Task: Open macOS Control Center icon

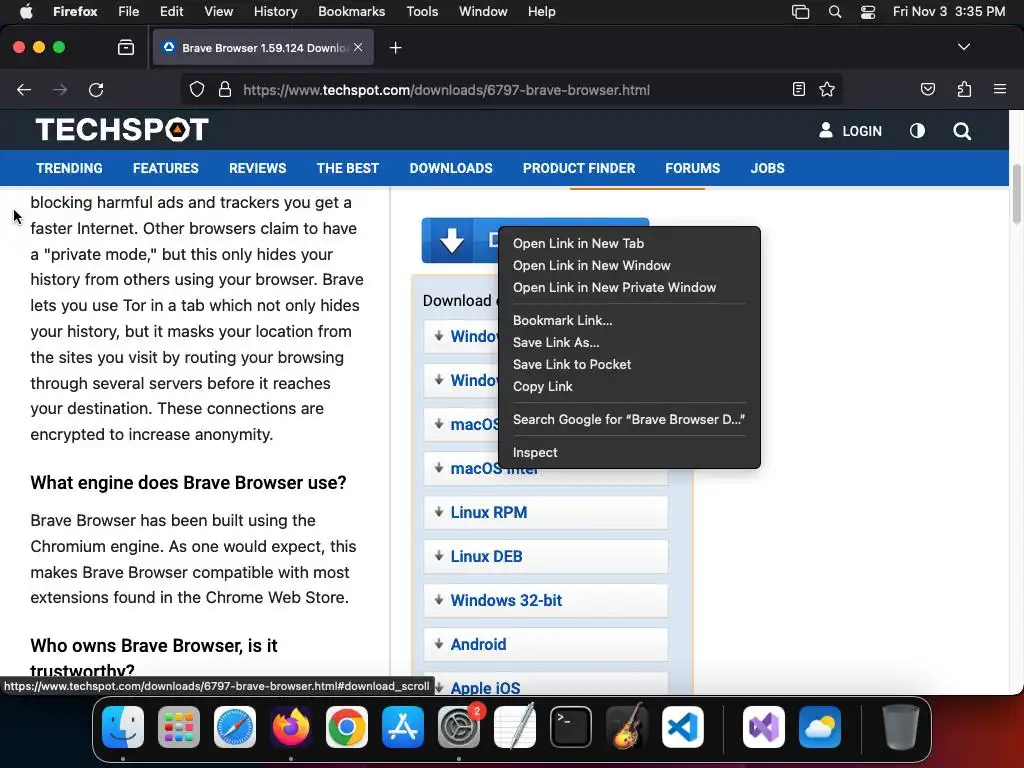Action: point(868,12)
